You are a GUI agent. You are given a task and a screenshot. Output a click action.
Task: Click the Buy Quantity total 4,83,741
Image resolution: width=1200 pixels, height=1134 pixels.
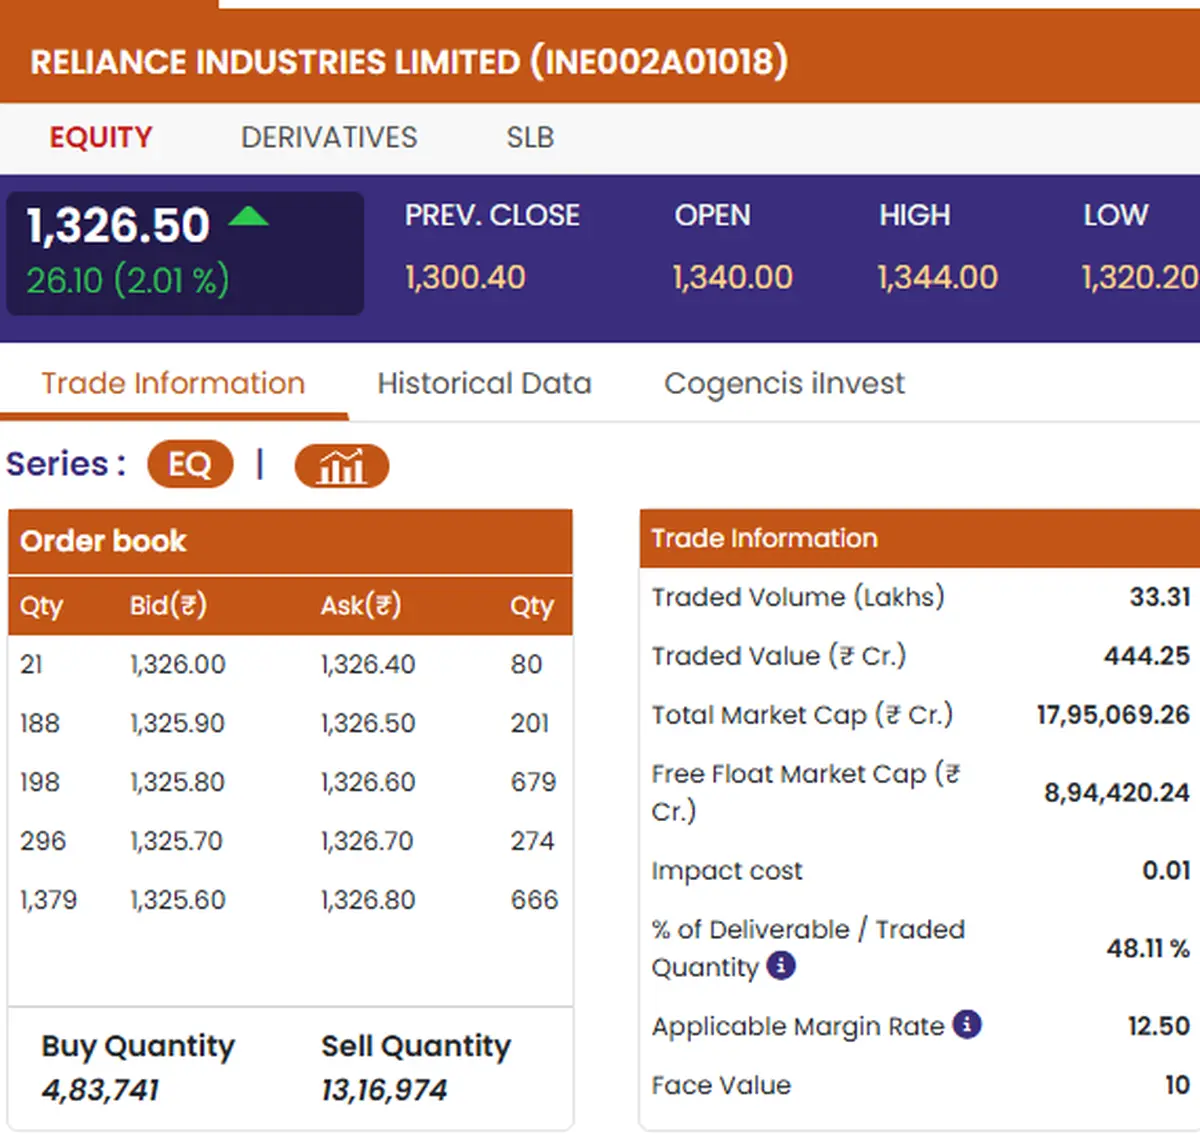[x=100, y=1090]
